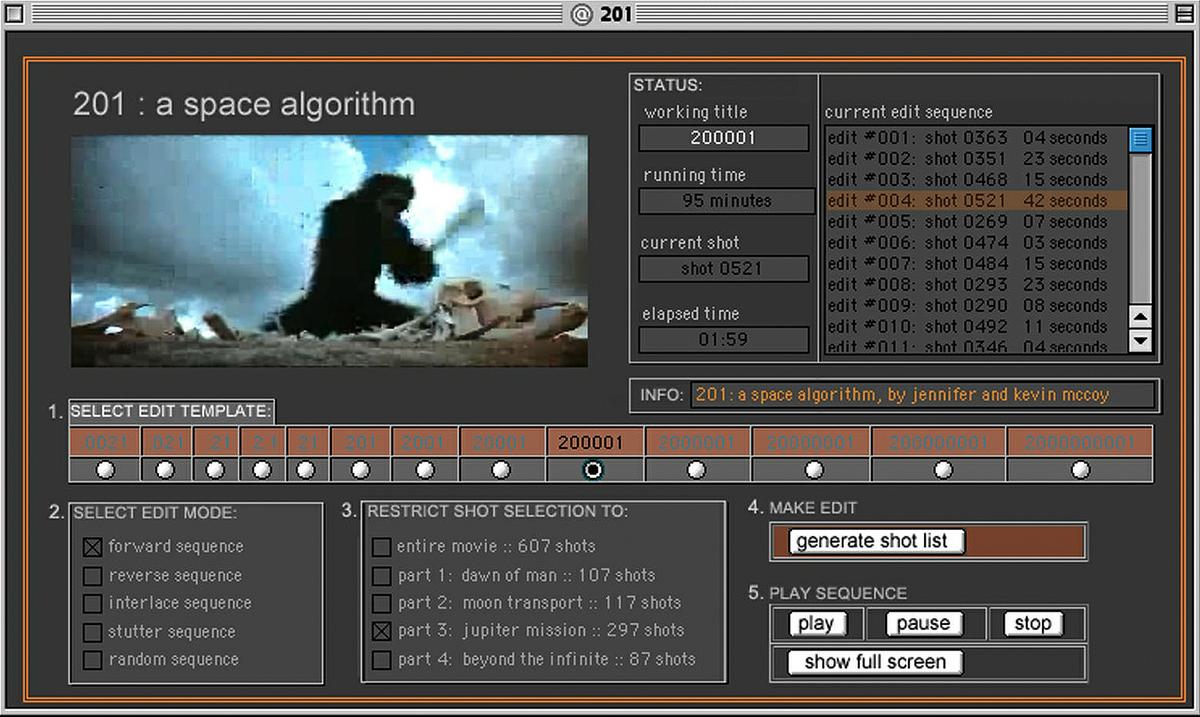Select part 4: beyond the infinite checkbox
Screen dimensions: 1200x717
point(381,660)
